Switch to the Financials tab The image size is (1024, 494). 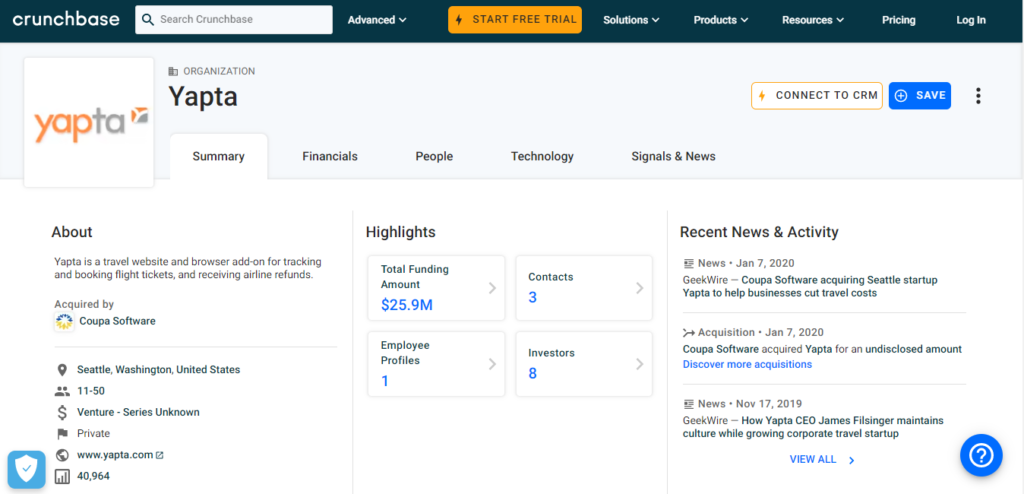[330, 157]
